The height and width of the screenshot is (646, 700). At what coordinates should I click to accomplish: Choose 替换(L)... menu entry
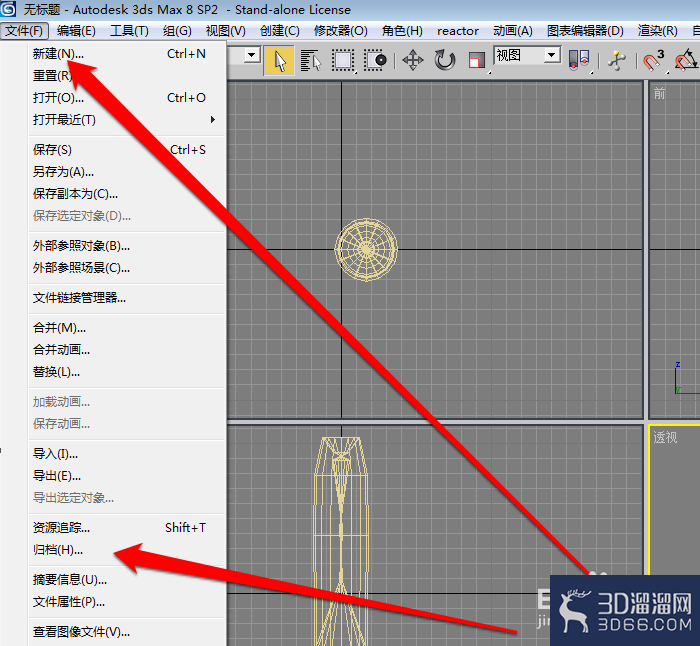[x=127, y=371]
